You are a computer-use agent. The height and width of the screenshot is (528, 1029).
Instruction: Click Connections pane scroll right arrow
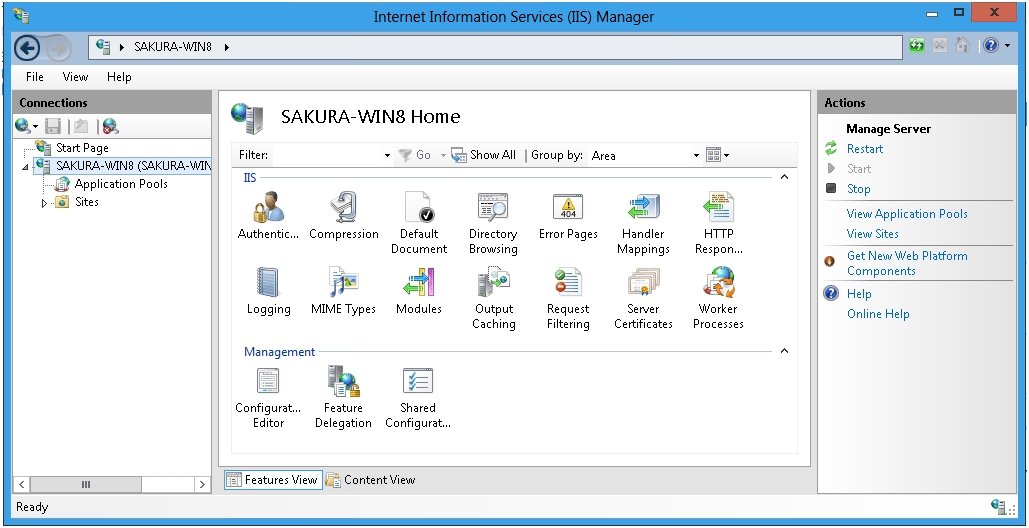(x=202, y=485)
